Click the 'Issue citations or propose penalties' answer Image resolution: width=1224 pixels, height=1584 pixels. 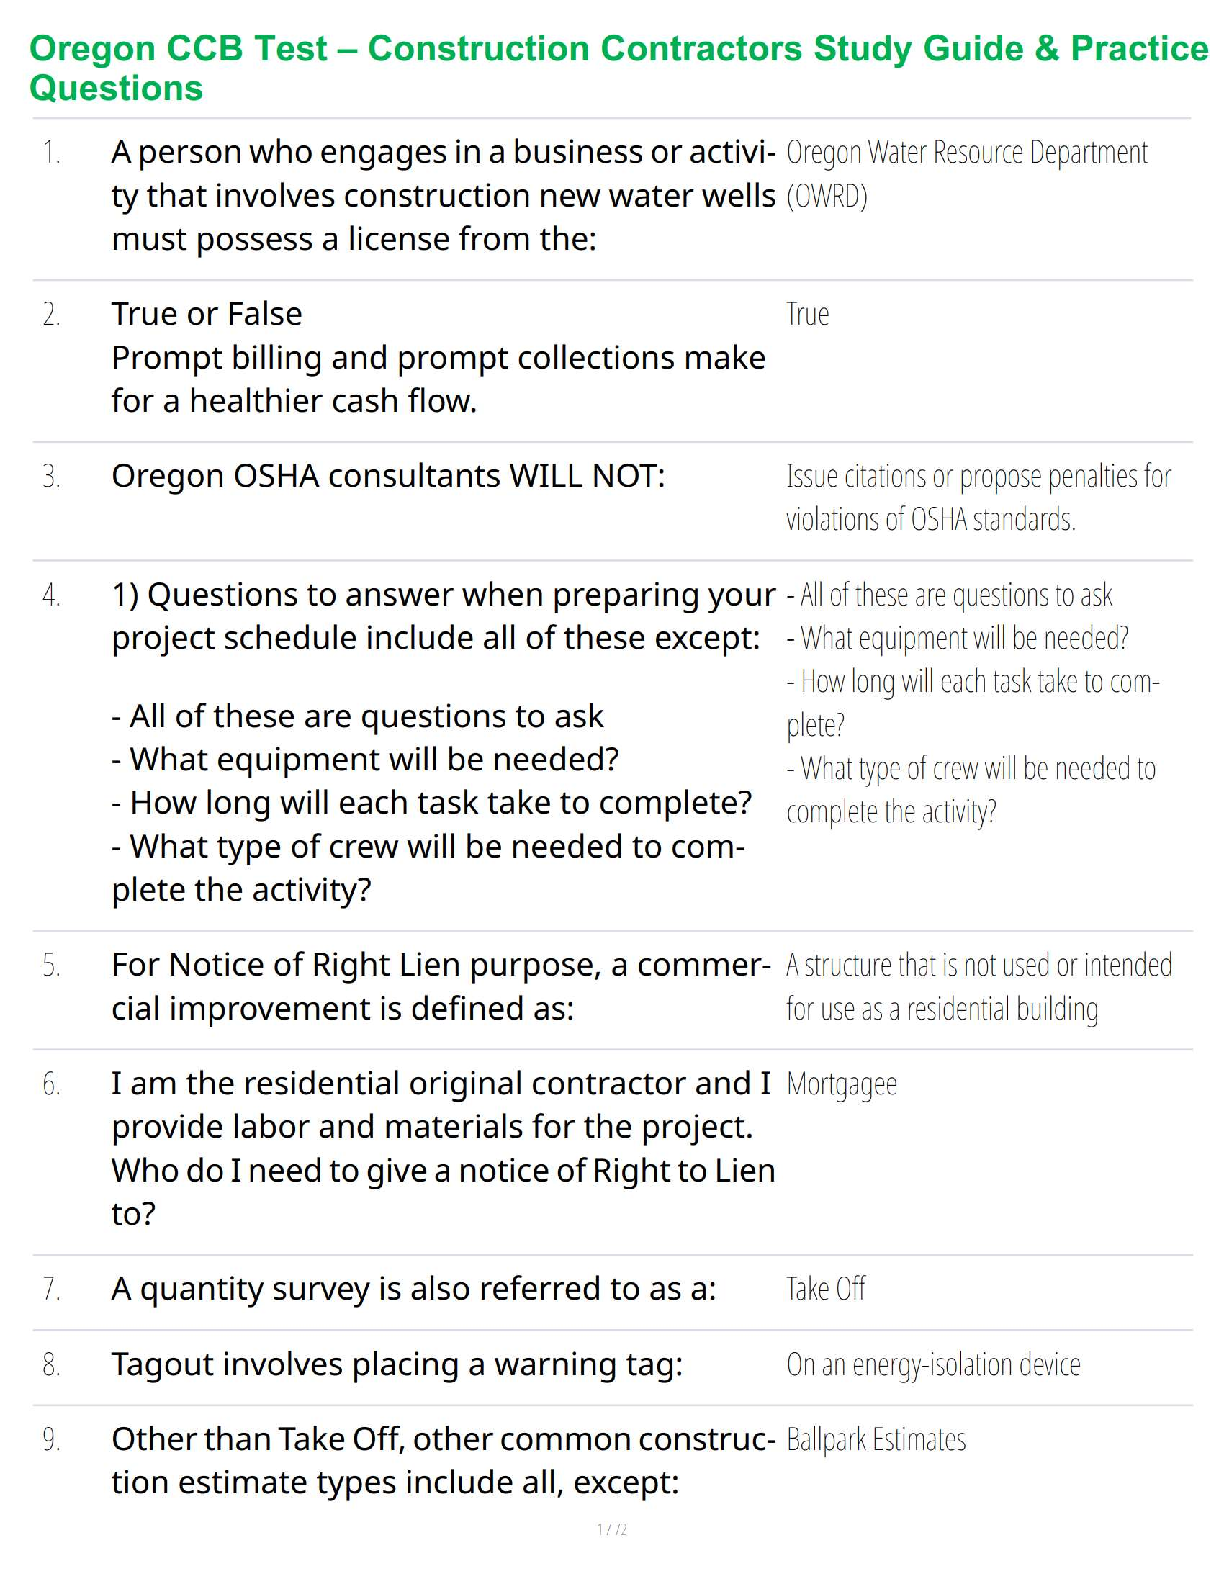pyautogui.click(x=978, y=497)
